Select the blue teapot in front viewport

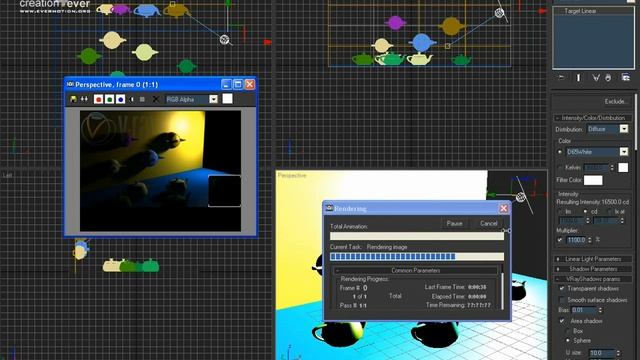422,42
